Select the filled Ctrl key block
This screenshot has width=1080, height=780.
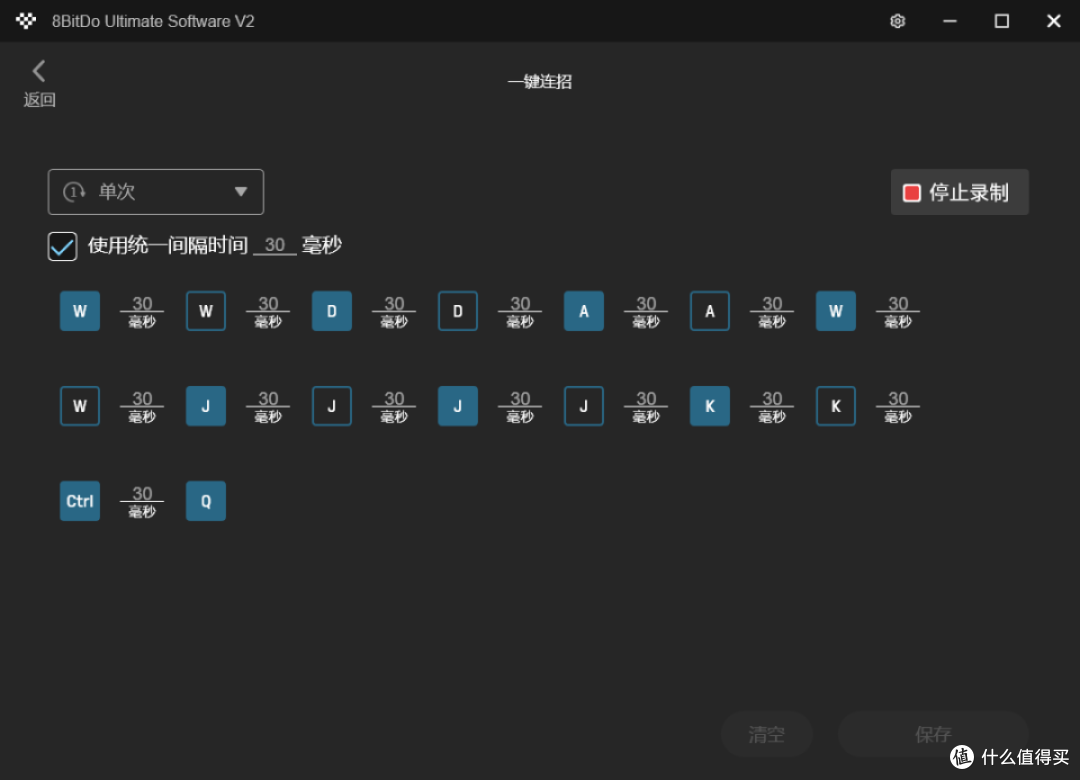[x=80, y=501]
